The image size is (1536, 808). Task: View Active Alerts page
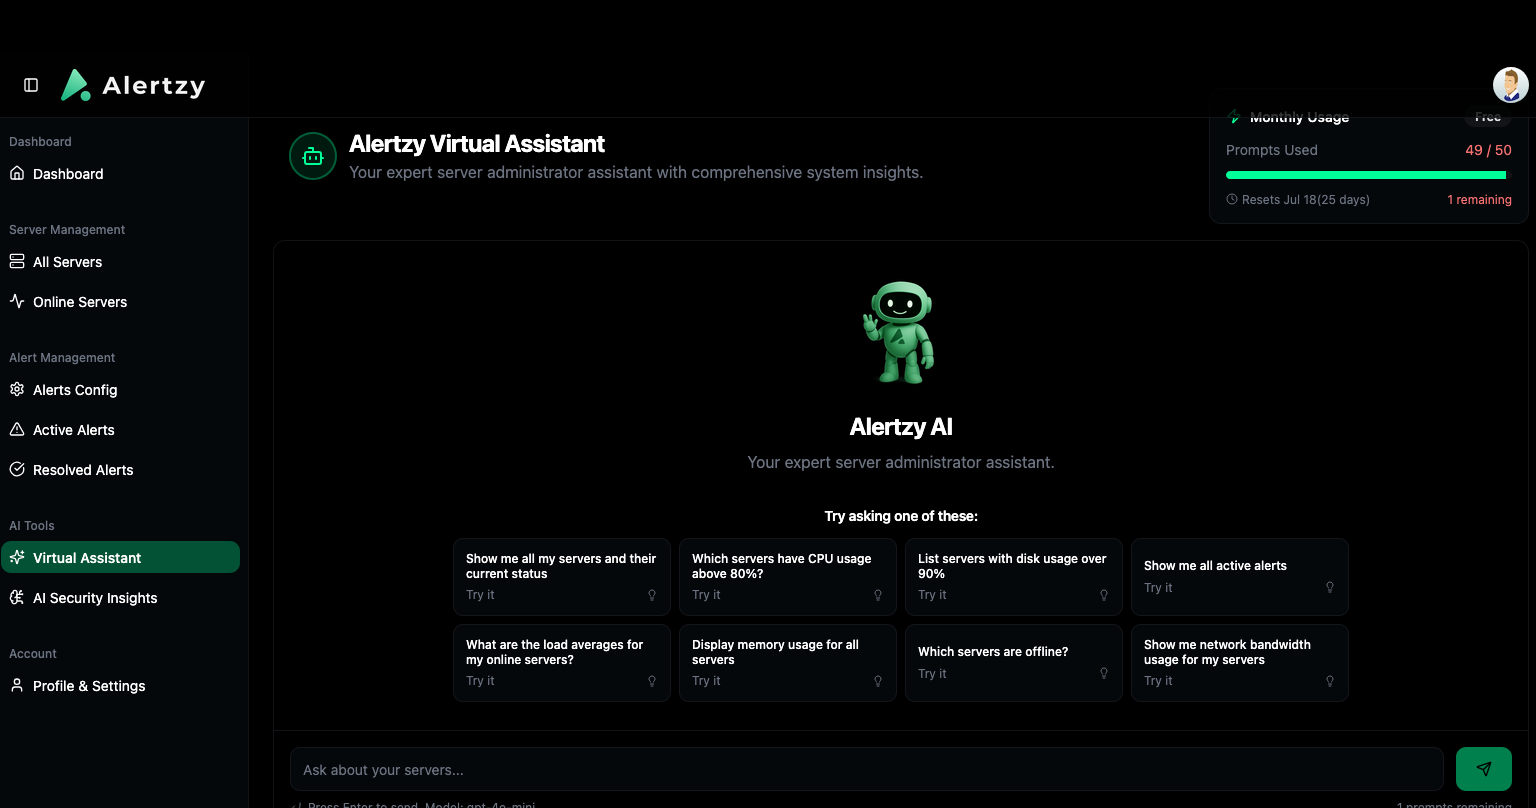pyautogui.click(x=120, y=430)
